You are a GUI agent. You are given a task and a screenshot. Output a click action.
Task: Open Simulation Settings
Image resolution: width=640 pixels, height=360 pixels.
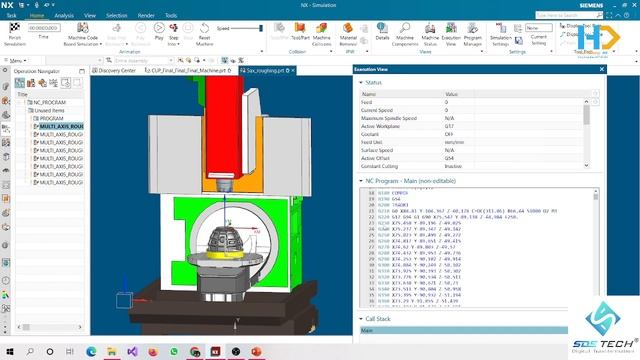point(500,34)
